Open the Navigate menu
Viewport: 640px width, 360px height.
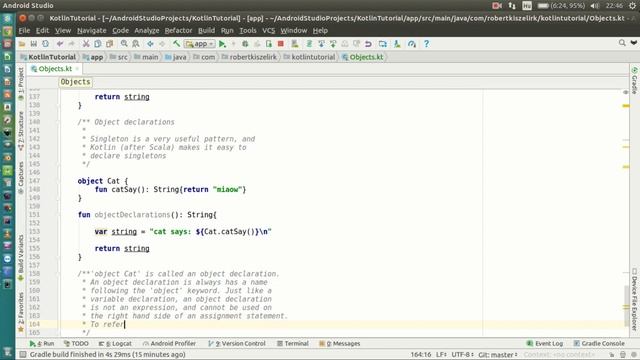click(x=91, y=31)
